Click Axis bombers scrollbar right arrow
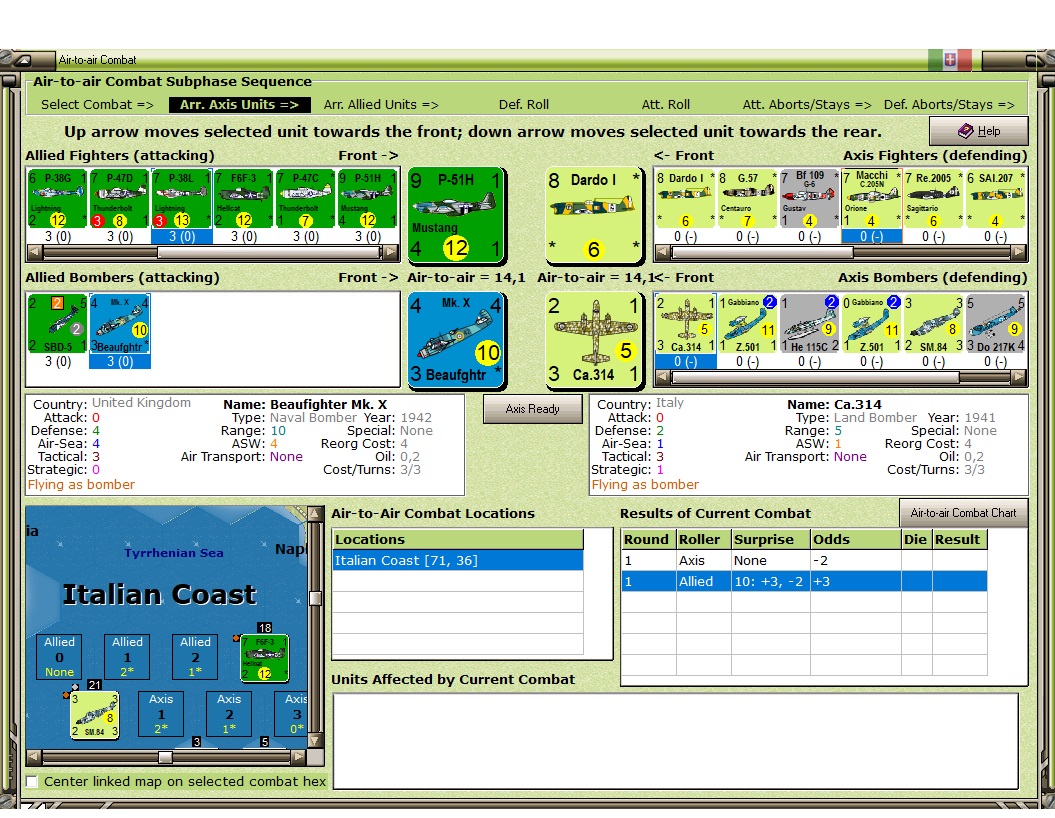This screenshot has width=1055, height=818. [1019, 377]
